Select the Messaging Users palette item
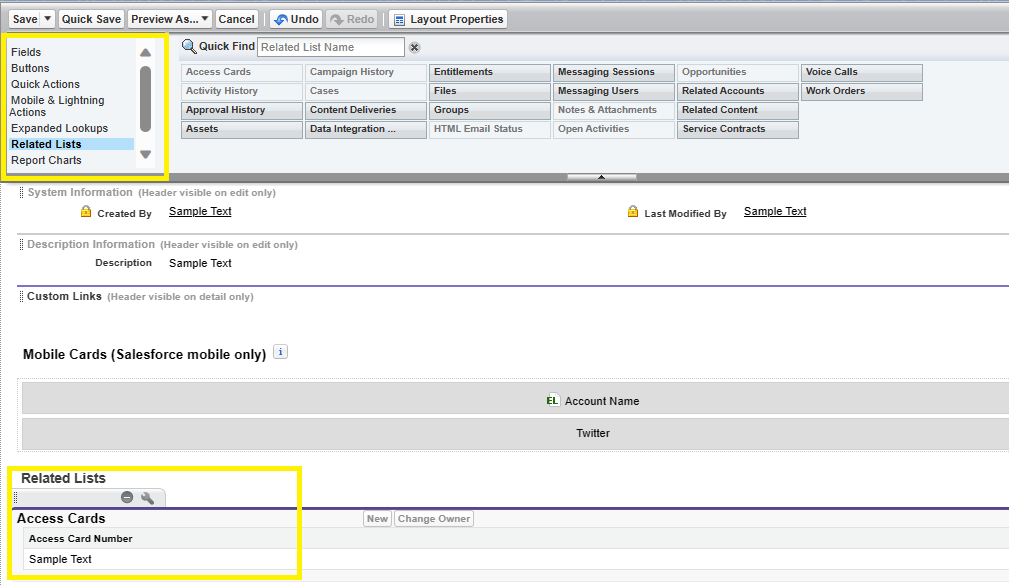This screenshot has width=1009, height=585. click(614, 91)
